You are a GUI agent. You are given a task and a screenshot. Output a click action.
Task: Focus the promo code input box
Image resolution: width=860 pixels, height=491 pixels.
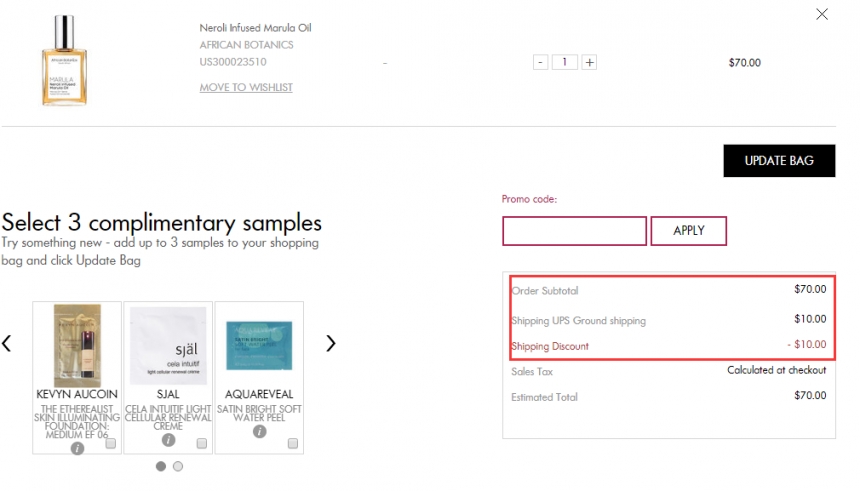click(574, 231)
